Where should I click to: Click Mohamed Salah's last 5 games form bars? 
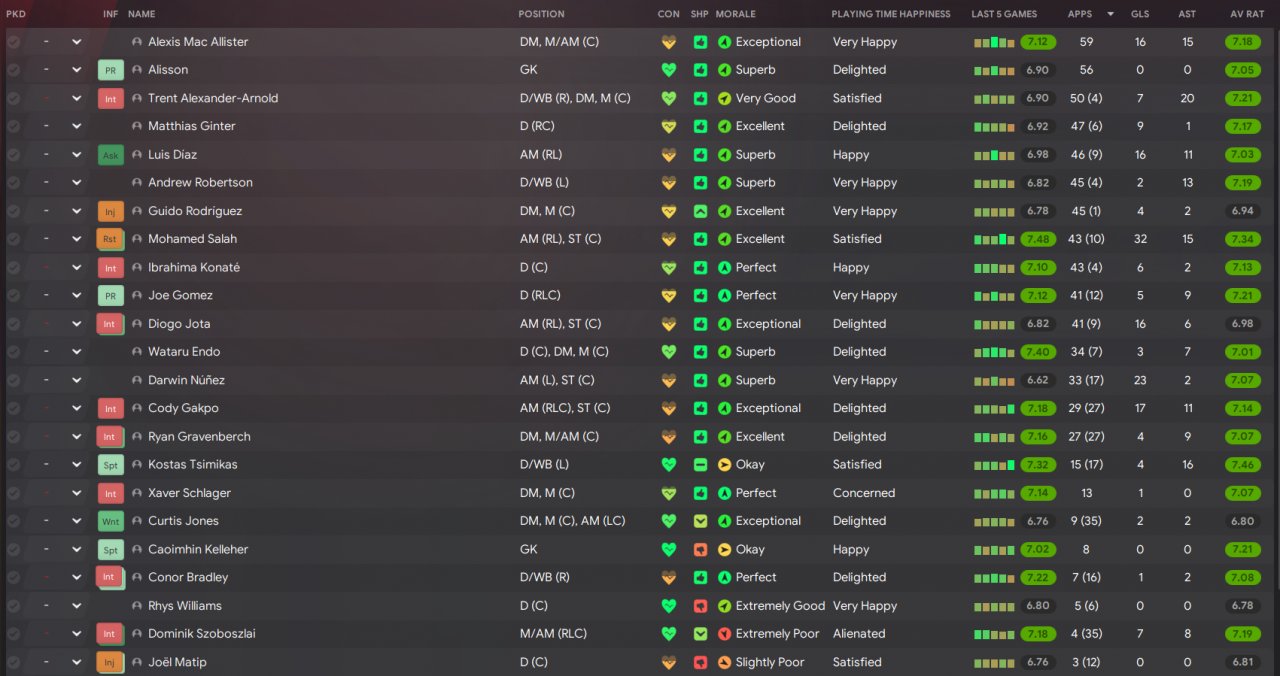(x=994, y=240)
